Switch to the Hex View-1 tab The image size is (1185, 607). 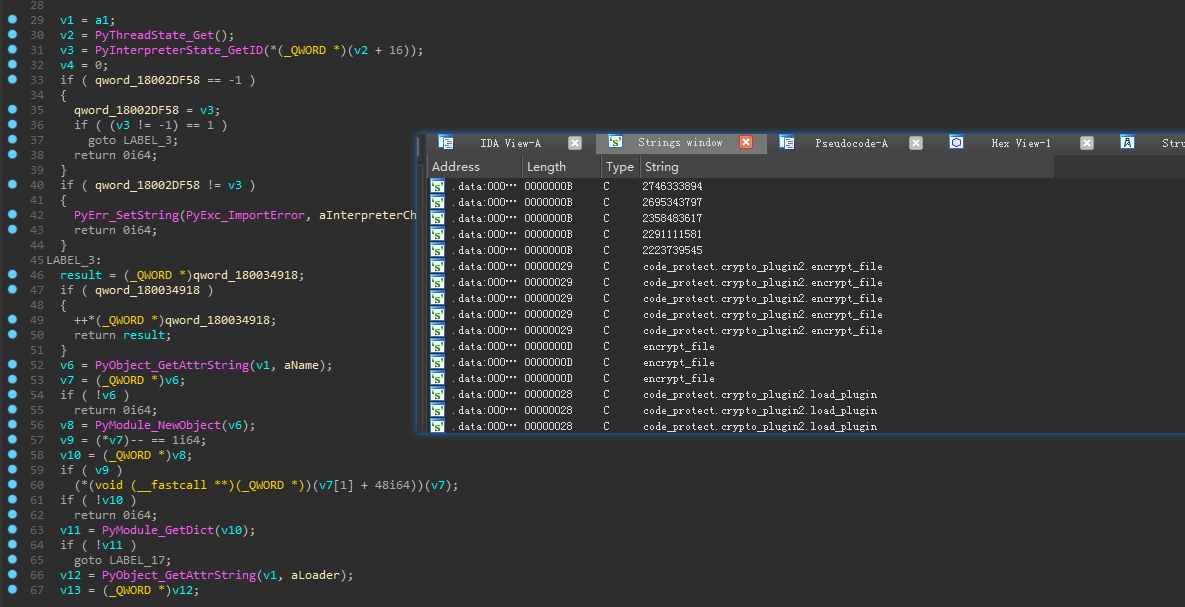pos(1020,143)
